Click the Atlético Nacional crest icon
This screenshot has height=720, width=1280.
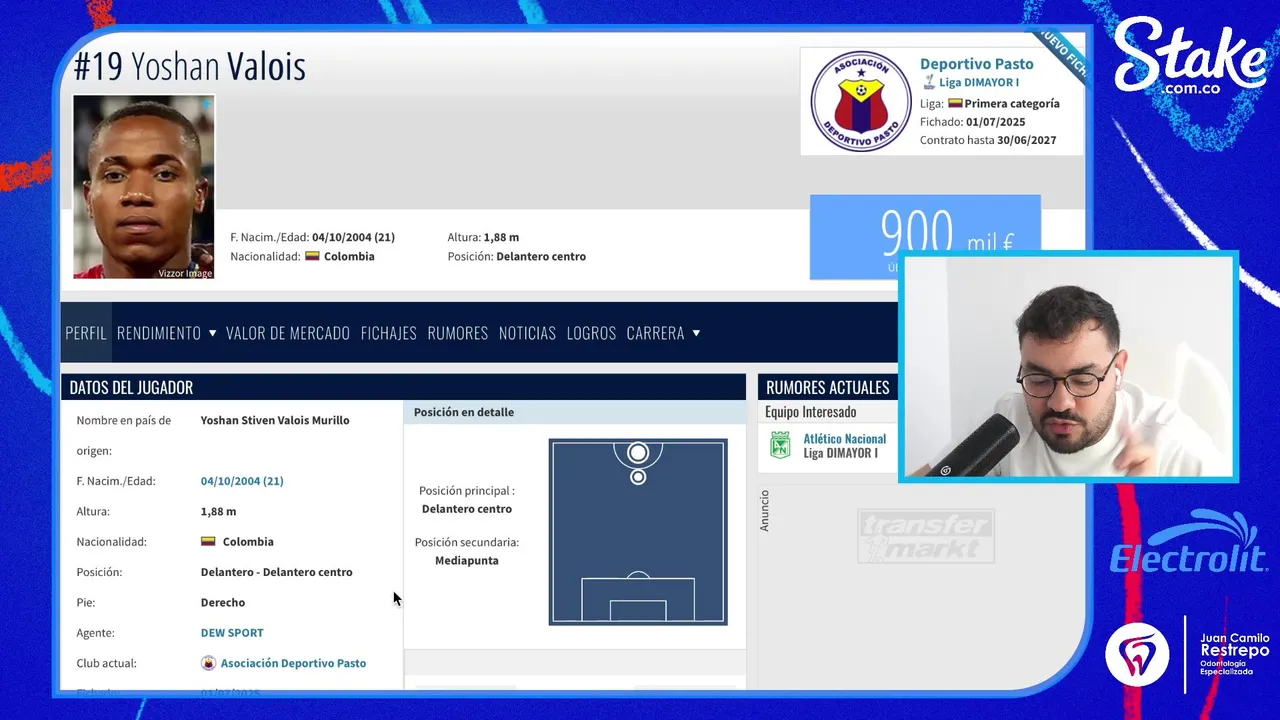780,445
